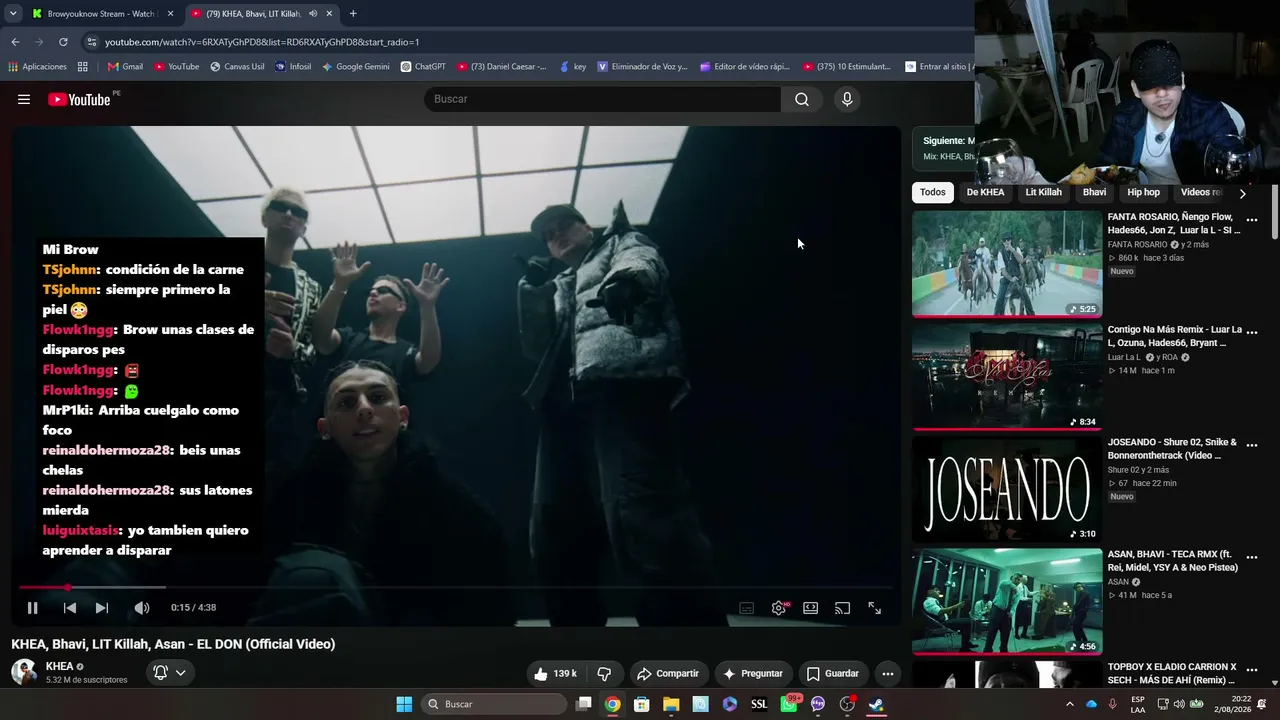Expand the Chrome tab search dropdown
The image size is (1280, 720).
[13, 14]
